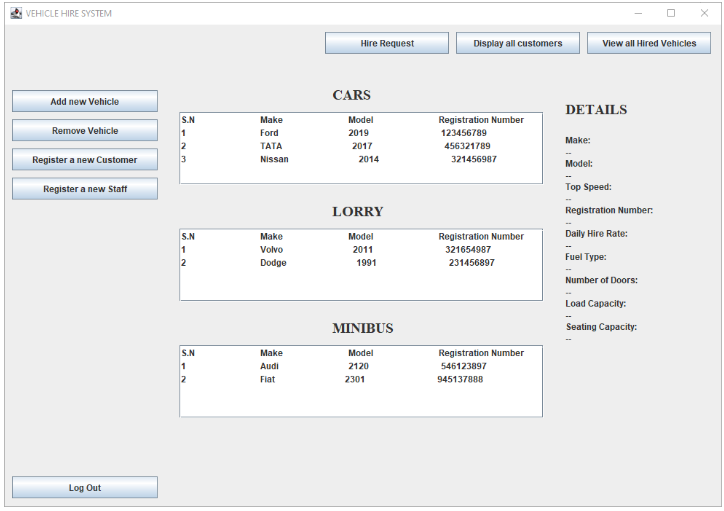Maximize the Vehicle Hire System window
This screenshot has height=511, width=724.
[671, 13]
